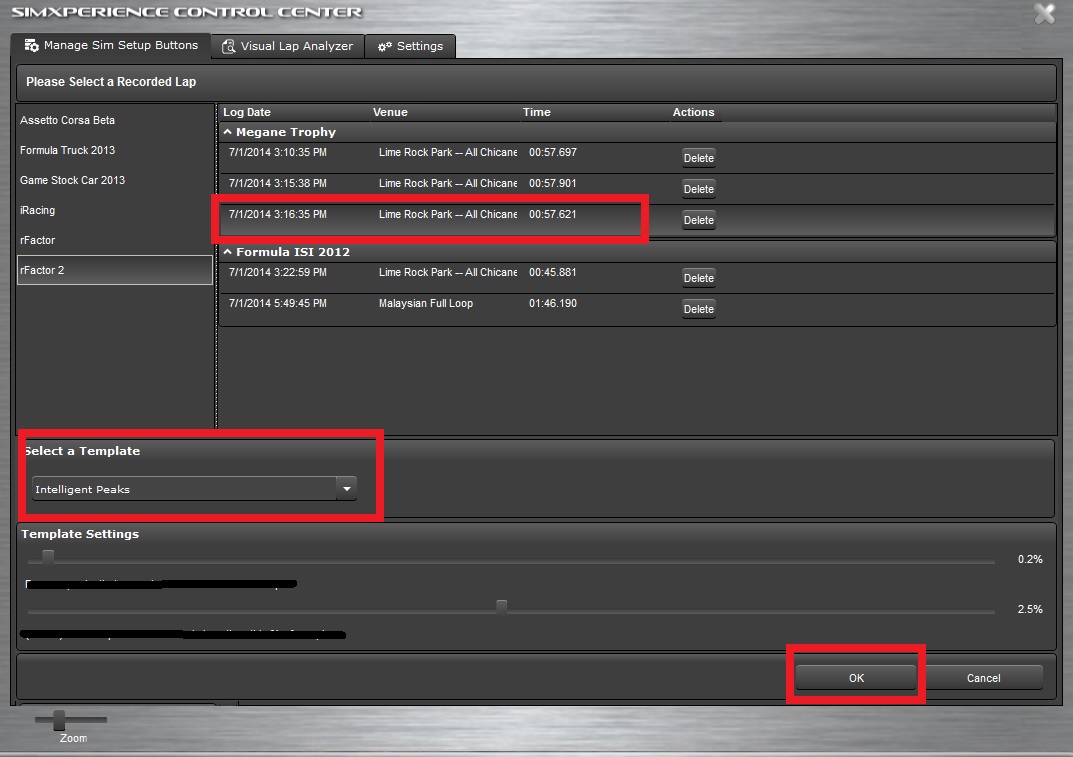Cancel the recorded lap dialog
The height and width of the screenshot is (757, 1073).
(x=983, y=678)
